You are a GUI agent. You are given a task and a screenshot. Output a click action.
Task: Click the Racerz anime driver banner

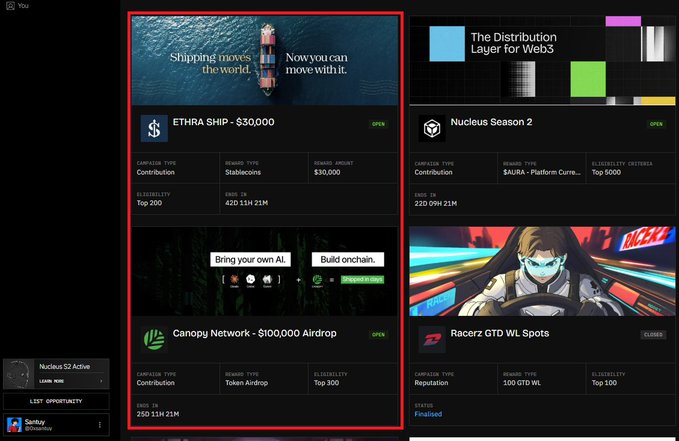[543, 271]
